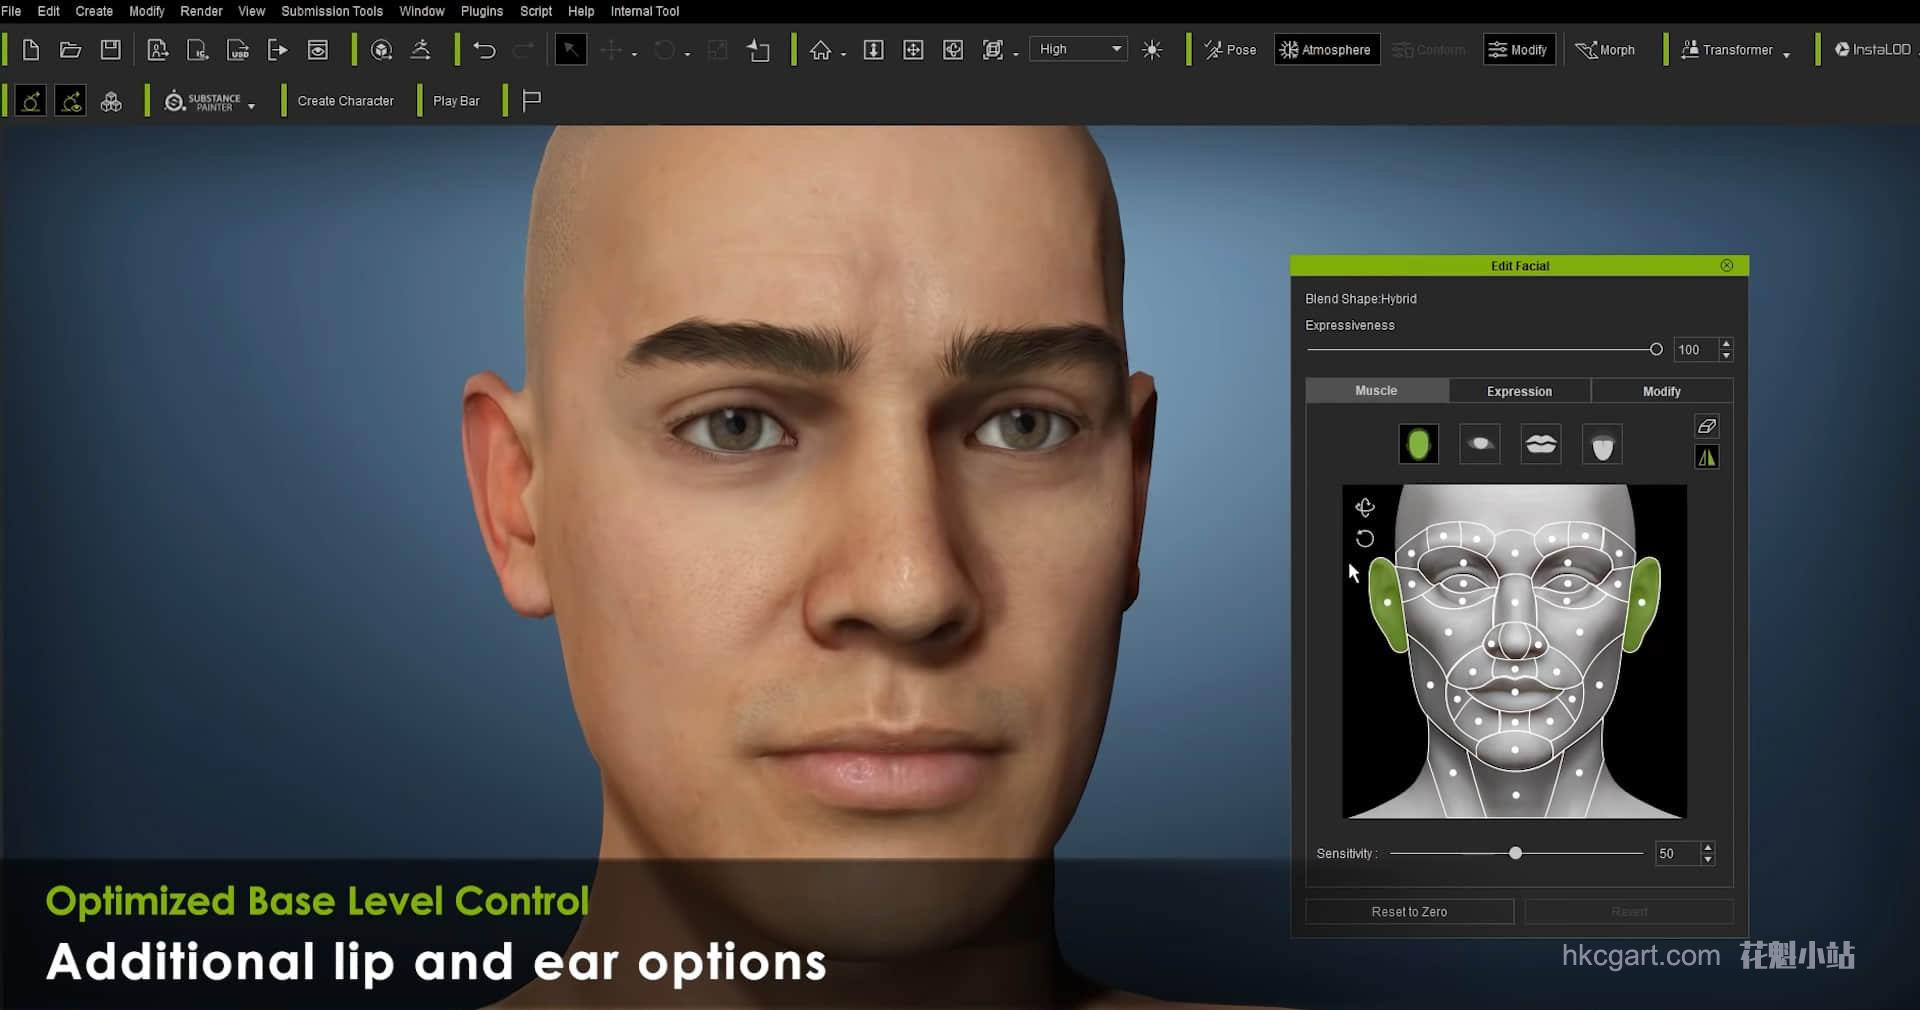This screenshot has width=1920, height=1010.
Task: Switch to the Expression tab
Action: coord(1519,391)
